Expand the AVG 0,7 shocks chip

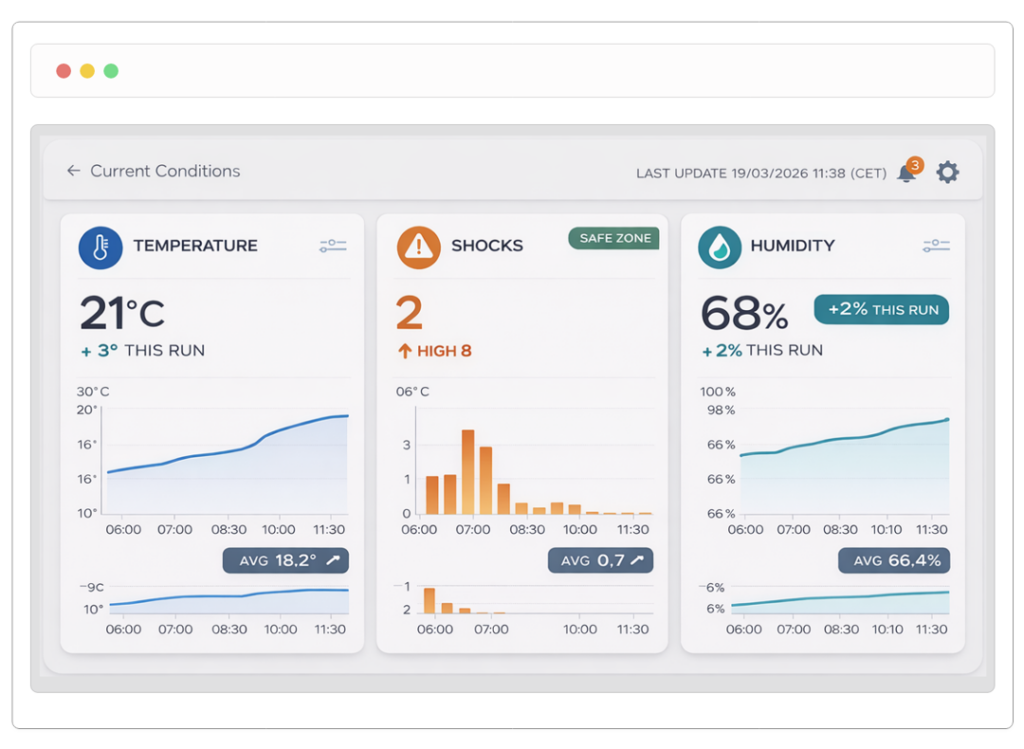600,560
